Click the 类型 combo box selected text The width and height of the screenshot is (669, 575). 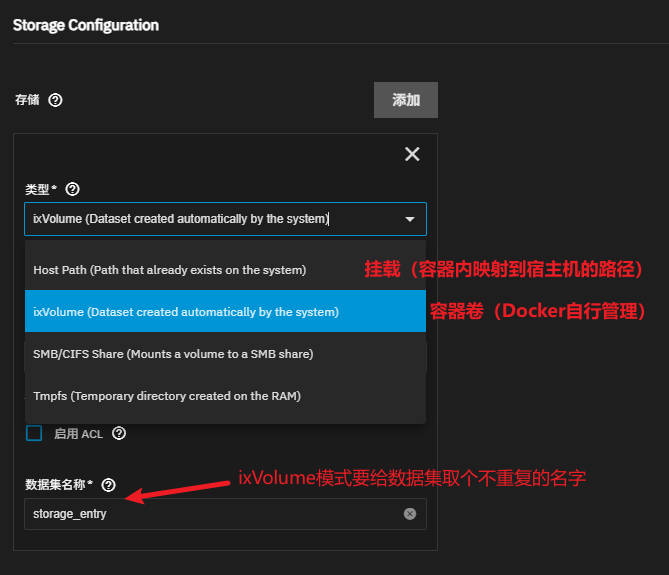coord(181,219)
